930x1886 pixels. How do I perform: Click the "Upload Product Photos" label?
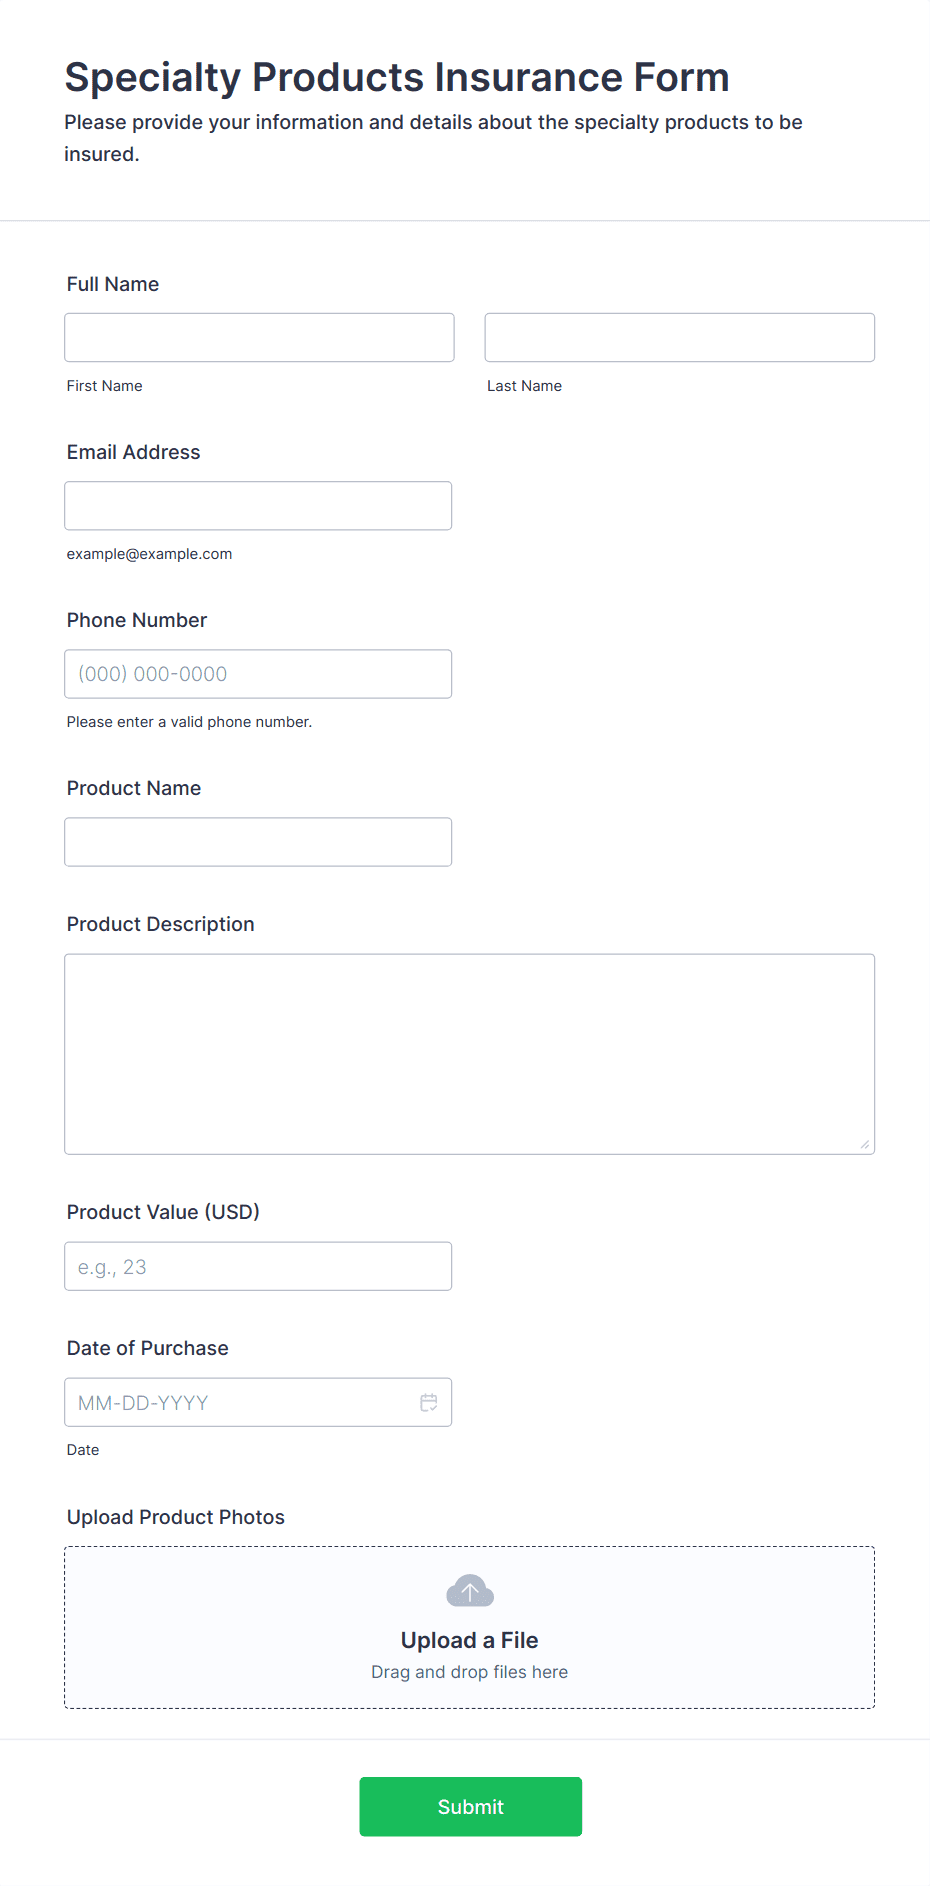[x=176, y=1517]
